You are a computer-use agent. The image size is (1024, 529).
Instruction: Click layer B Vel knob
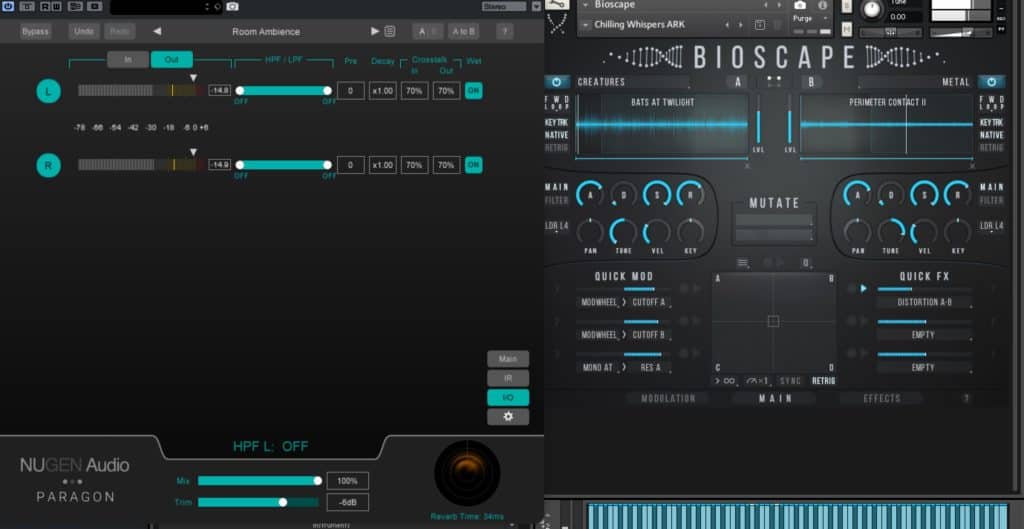924,232
